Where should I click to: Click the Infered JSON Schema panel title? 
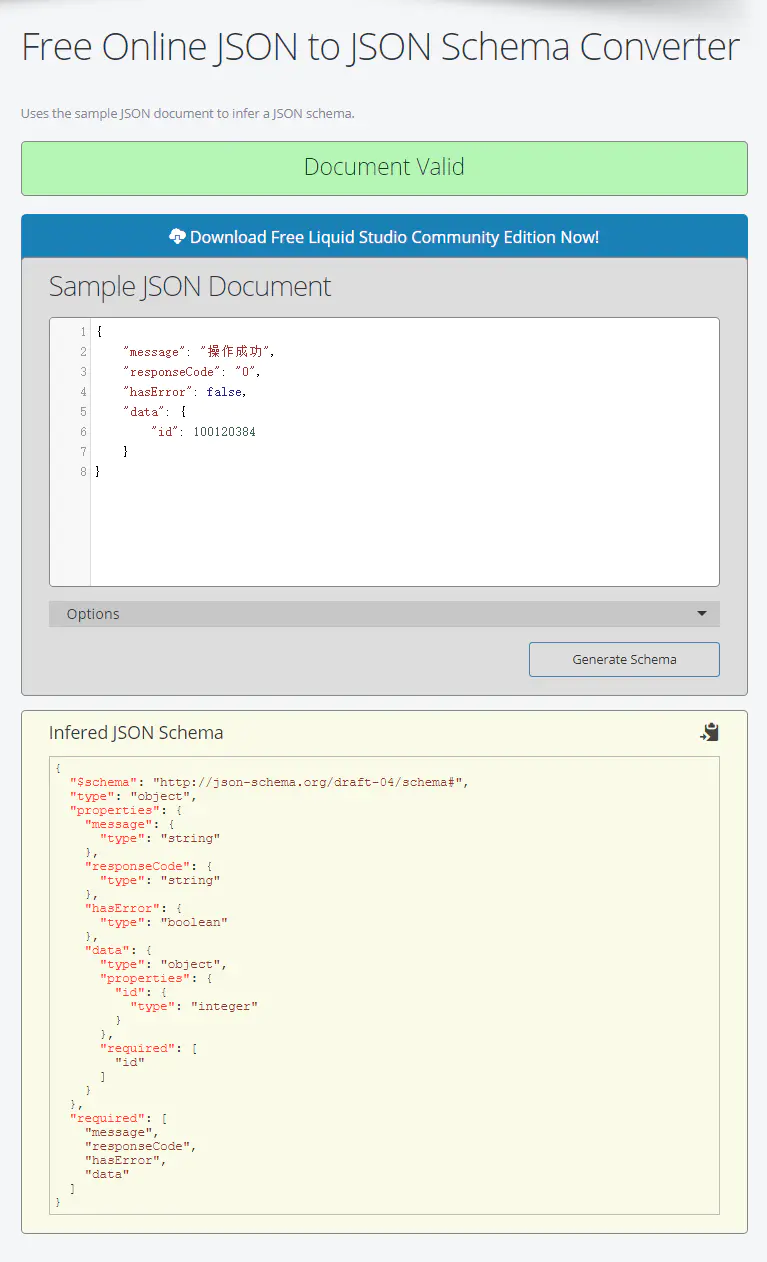pyautogui.click(x=136, y=733)
